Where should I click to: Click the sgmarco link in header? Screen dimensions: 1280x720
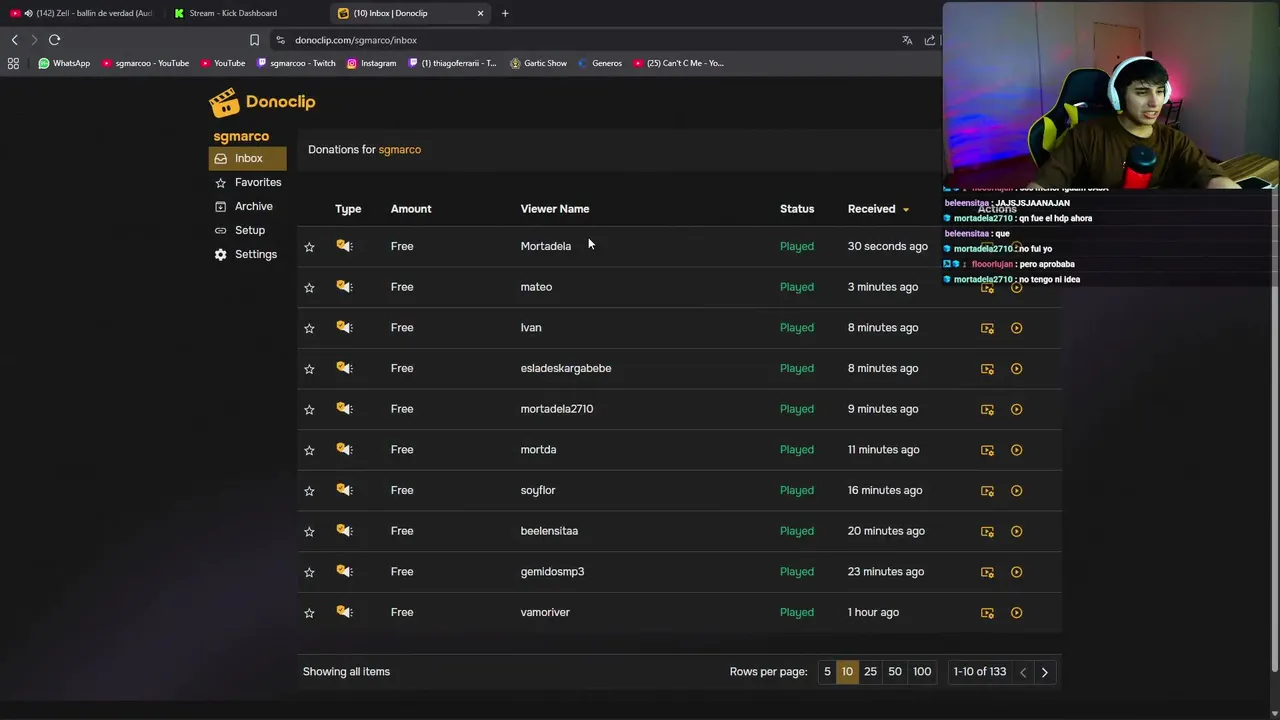(x=400, y=150)
